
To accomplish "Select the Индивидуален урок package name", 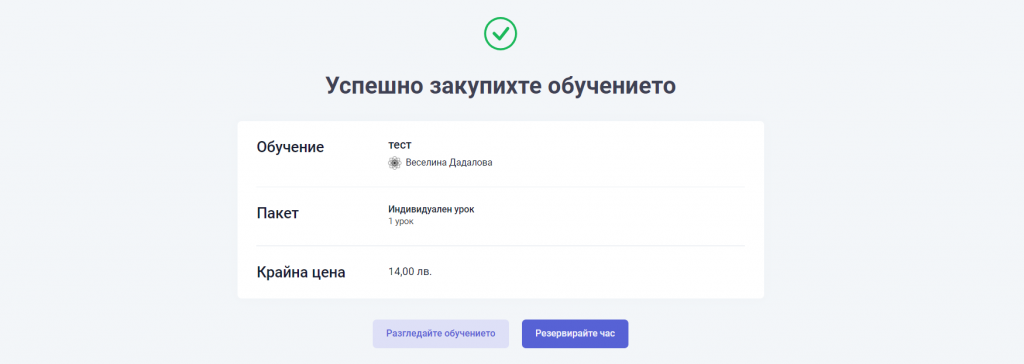I will (x=431, y=210).
